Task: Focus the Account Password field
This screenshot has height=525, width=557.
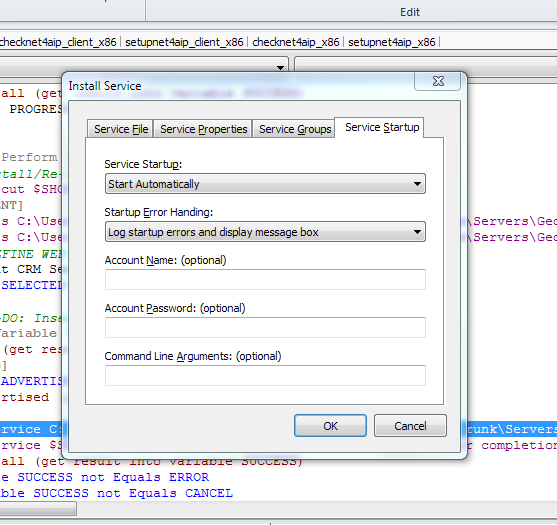Action: pos(265,328)
